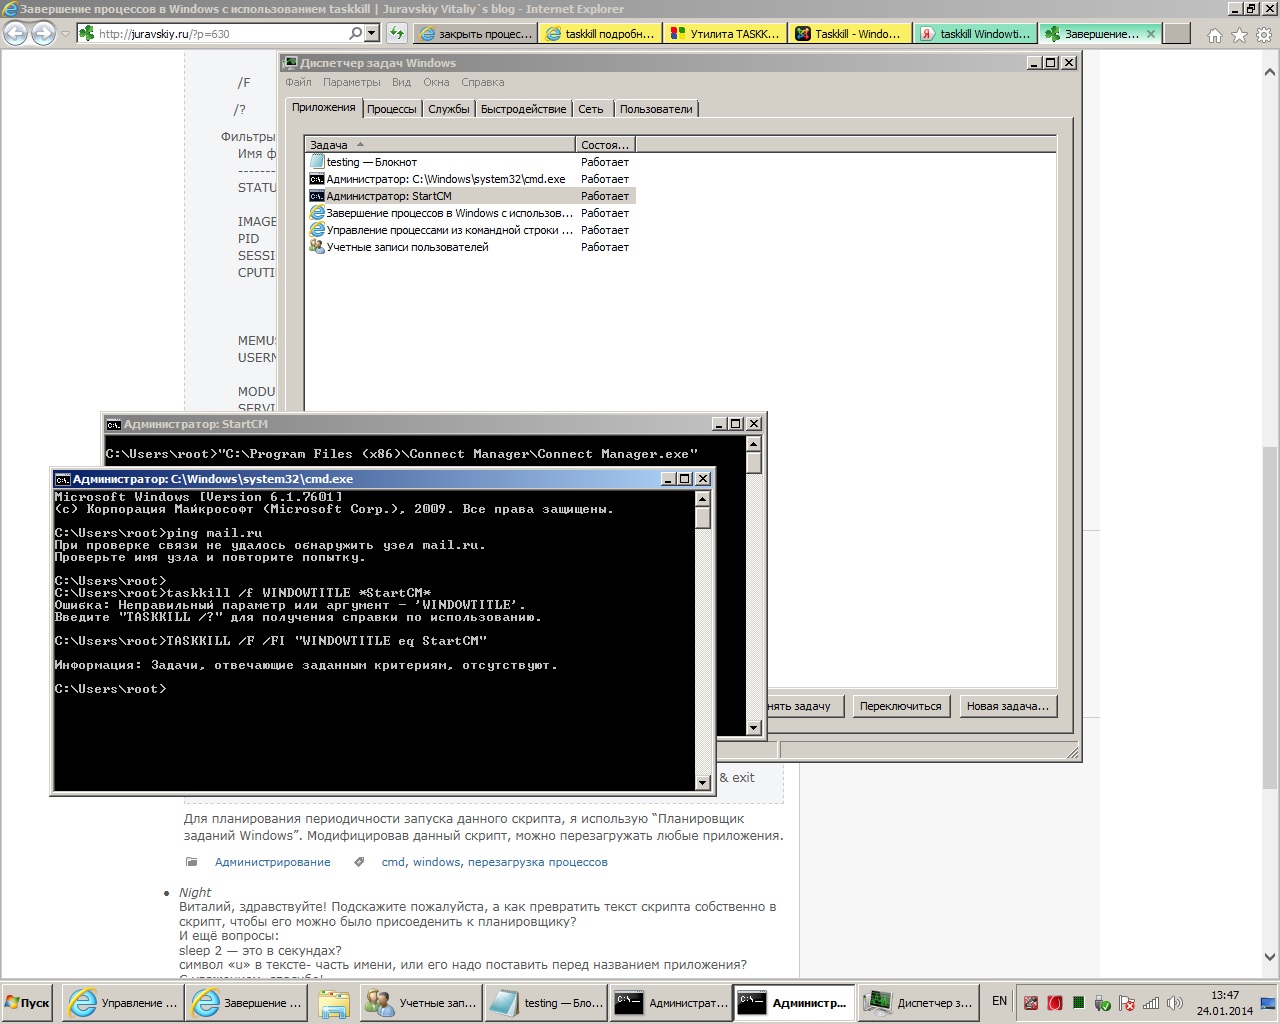Screen dimensions: 1280x1024
Task: Open the Файл menu in Task Manager
Action: point(298,82)
